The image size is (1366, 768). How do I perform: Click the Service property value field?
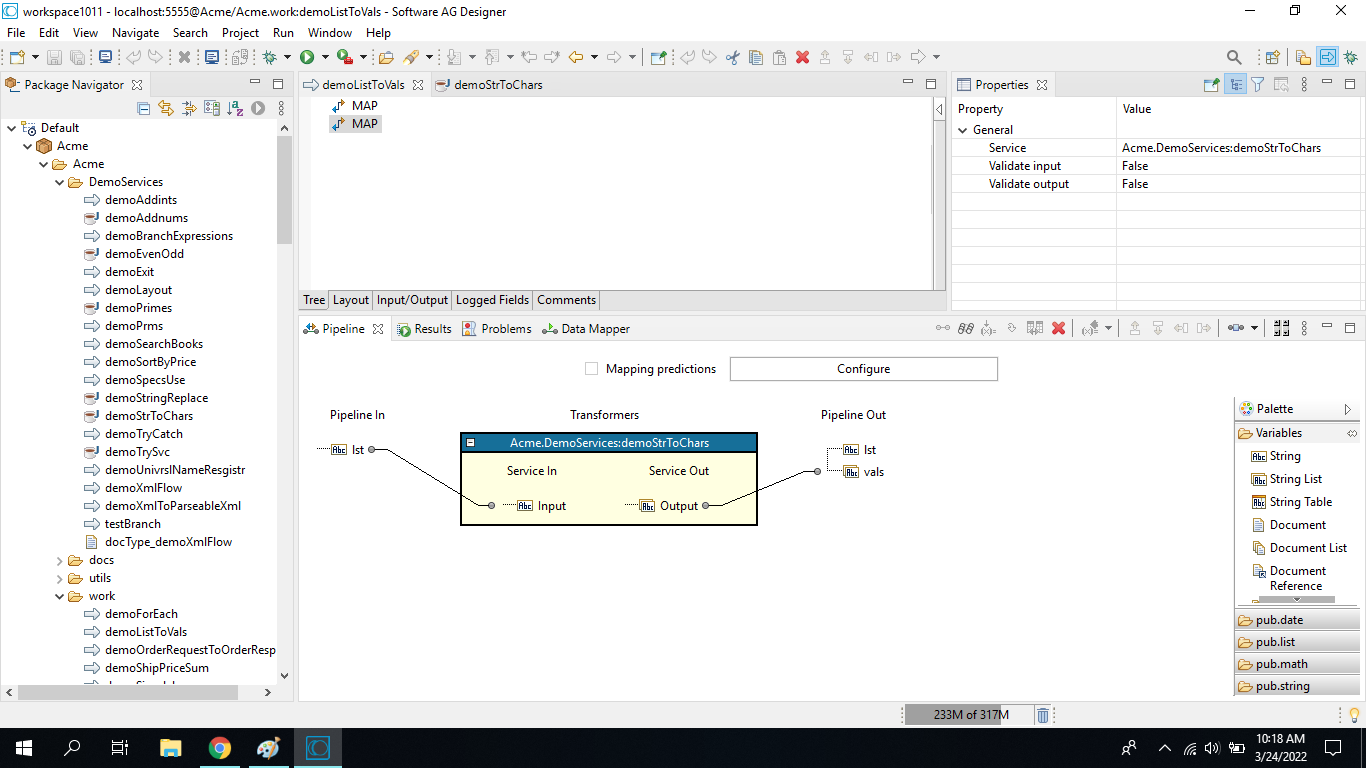pyautogui.click(x=1240, y=148)
